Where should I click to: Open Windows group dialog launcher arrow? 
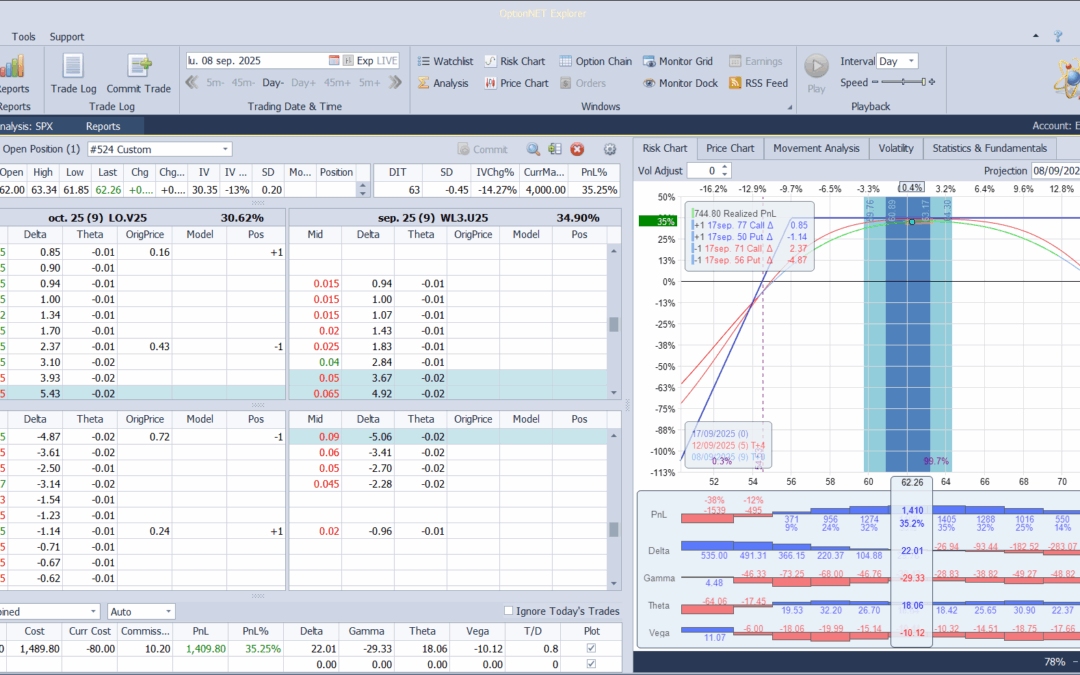[790, 107]
